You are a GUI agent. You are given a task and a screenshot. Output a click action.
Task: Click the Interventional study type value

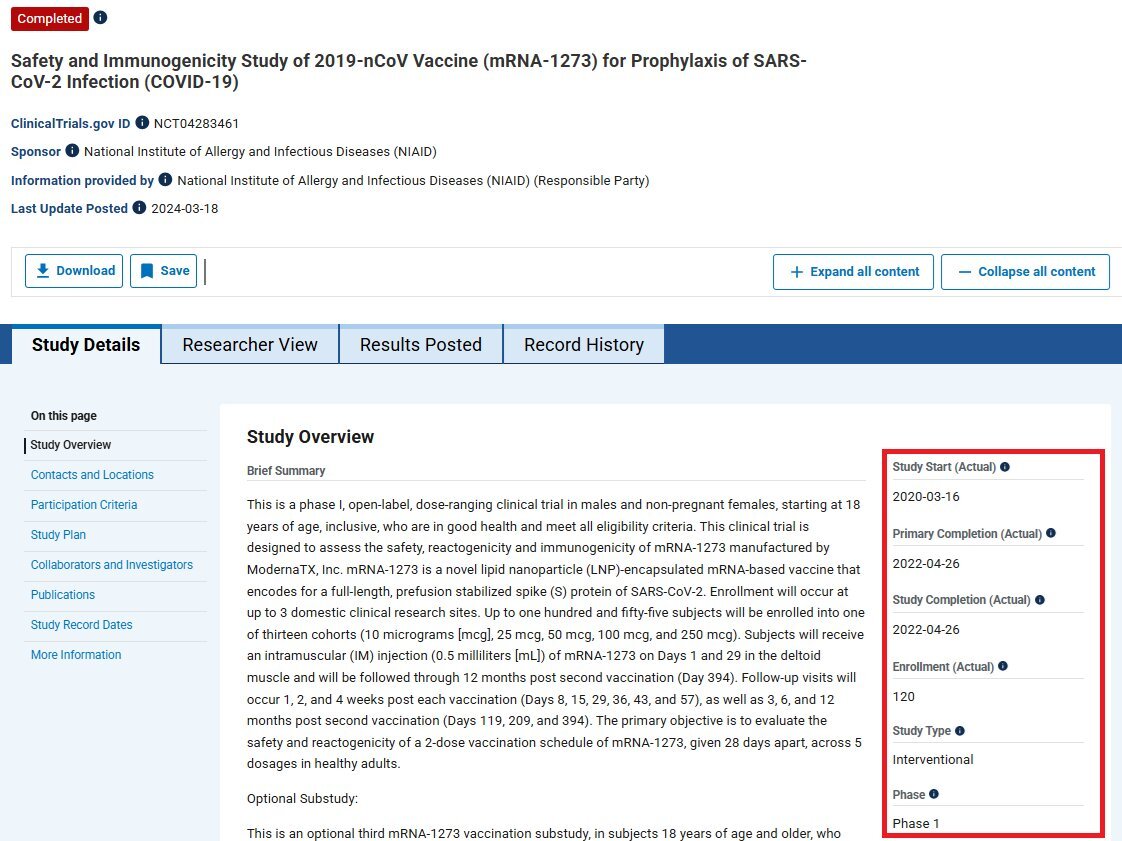[933, 759]
